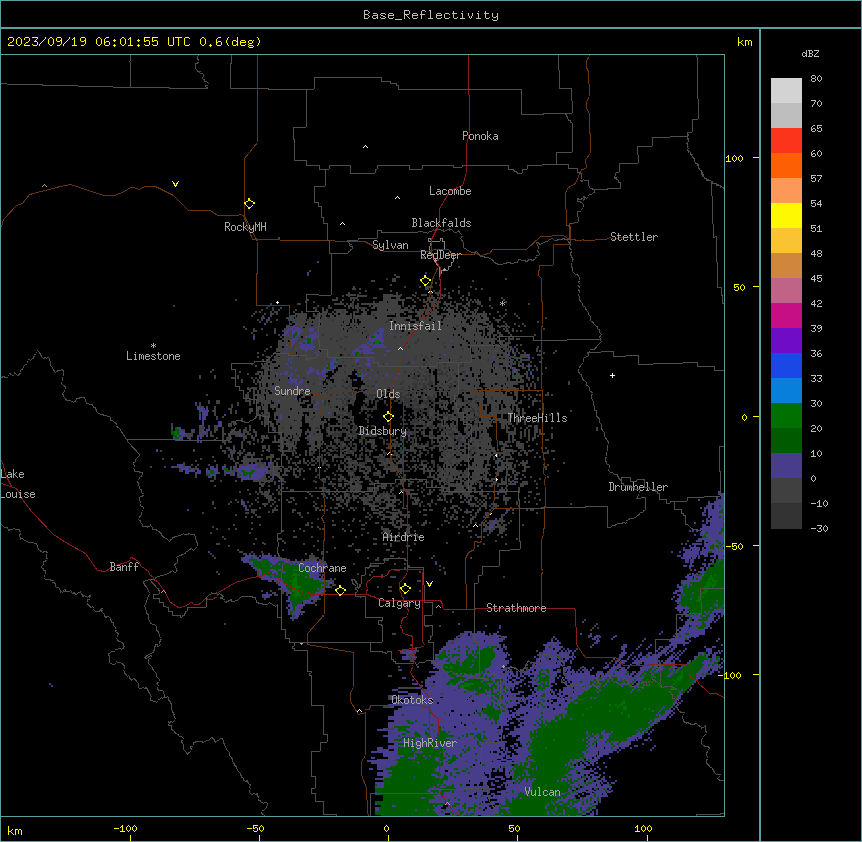
Task: Click the 50 tick on right axis
Action: 739,287
